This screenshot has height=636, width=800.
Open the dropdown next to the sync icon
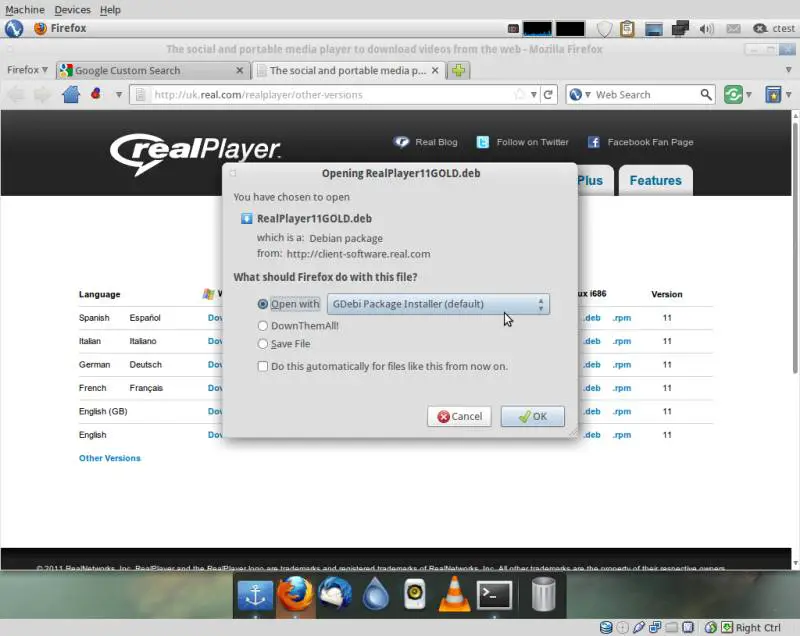(749, 94)
